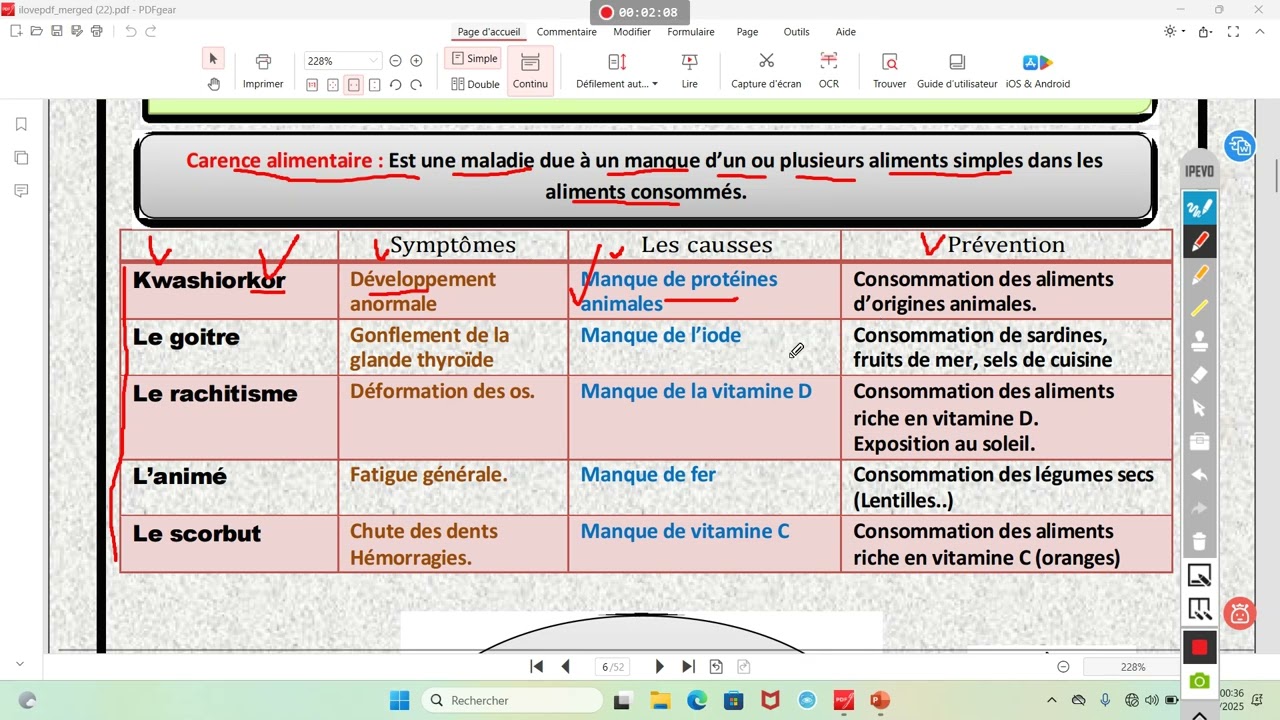Click the blue PDF-to-Word floating icon
Screen dimensions: 1280x720
(1240, 146)
